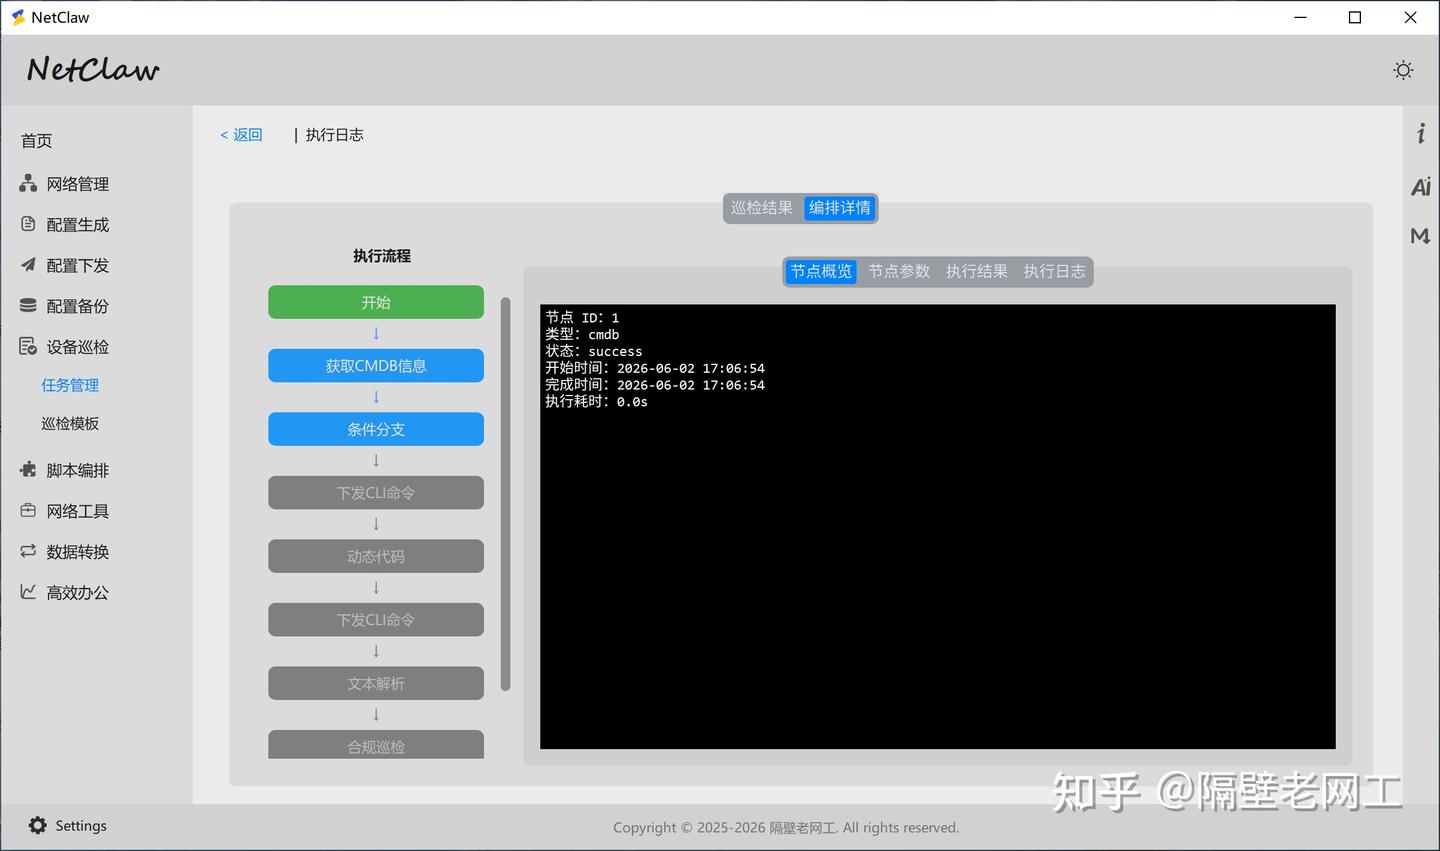Screen dimensions: 1440x851
Task: Select the 合规巡检 flow node
Action: [376, 744]
